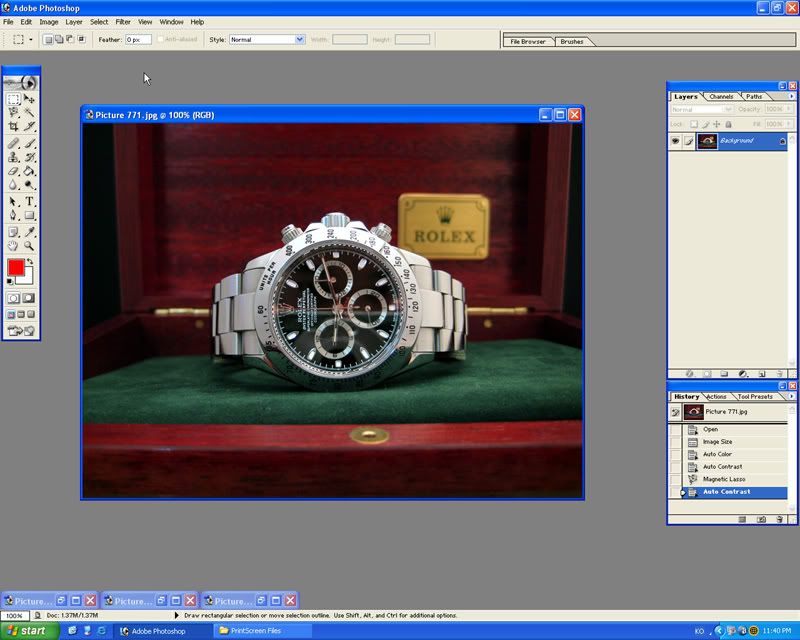
Task: Select the Image Size history state
Action: (x=736, y=442)
